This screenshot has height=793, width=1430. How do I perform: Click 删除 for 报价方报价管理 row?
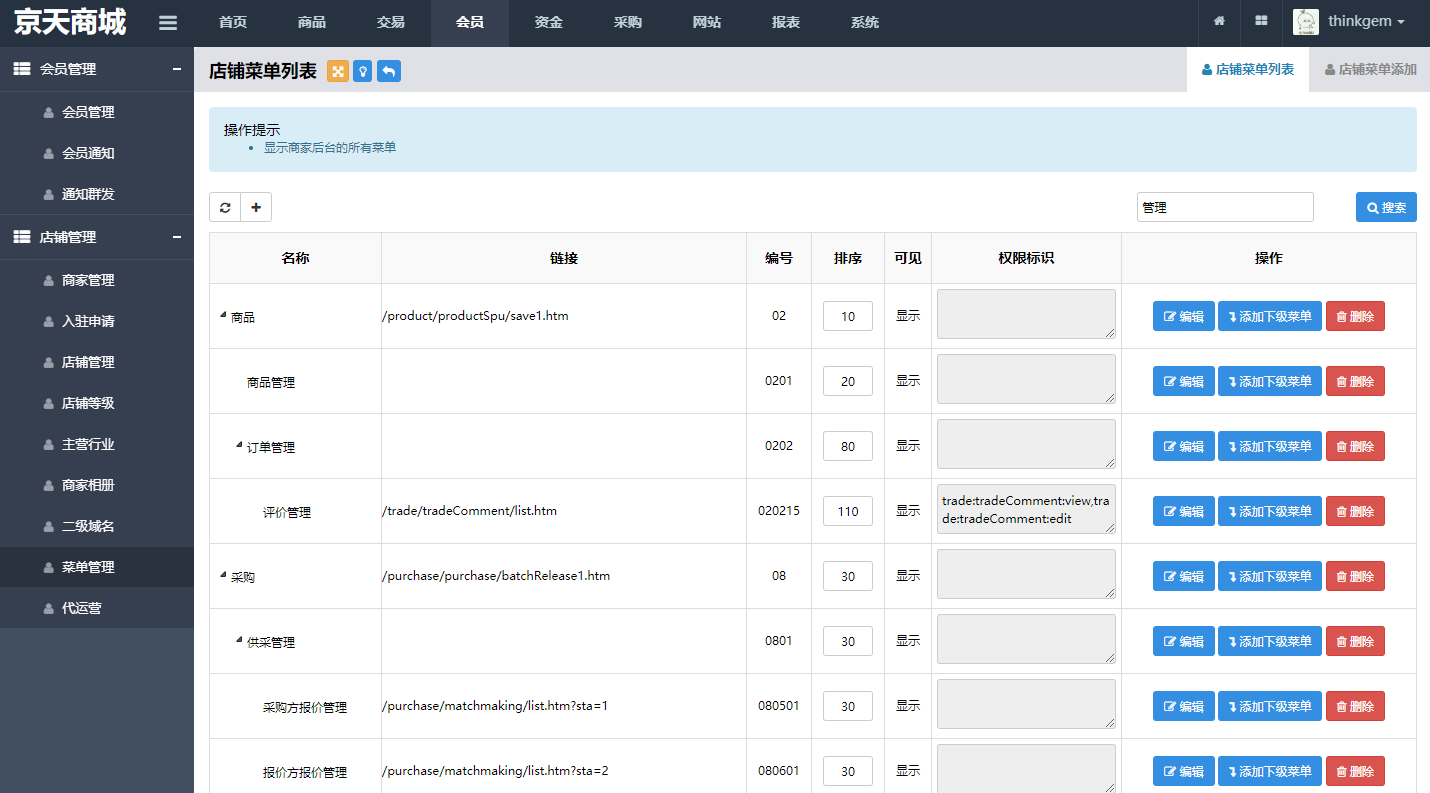1355,771
